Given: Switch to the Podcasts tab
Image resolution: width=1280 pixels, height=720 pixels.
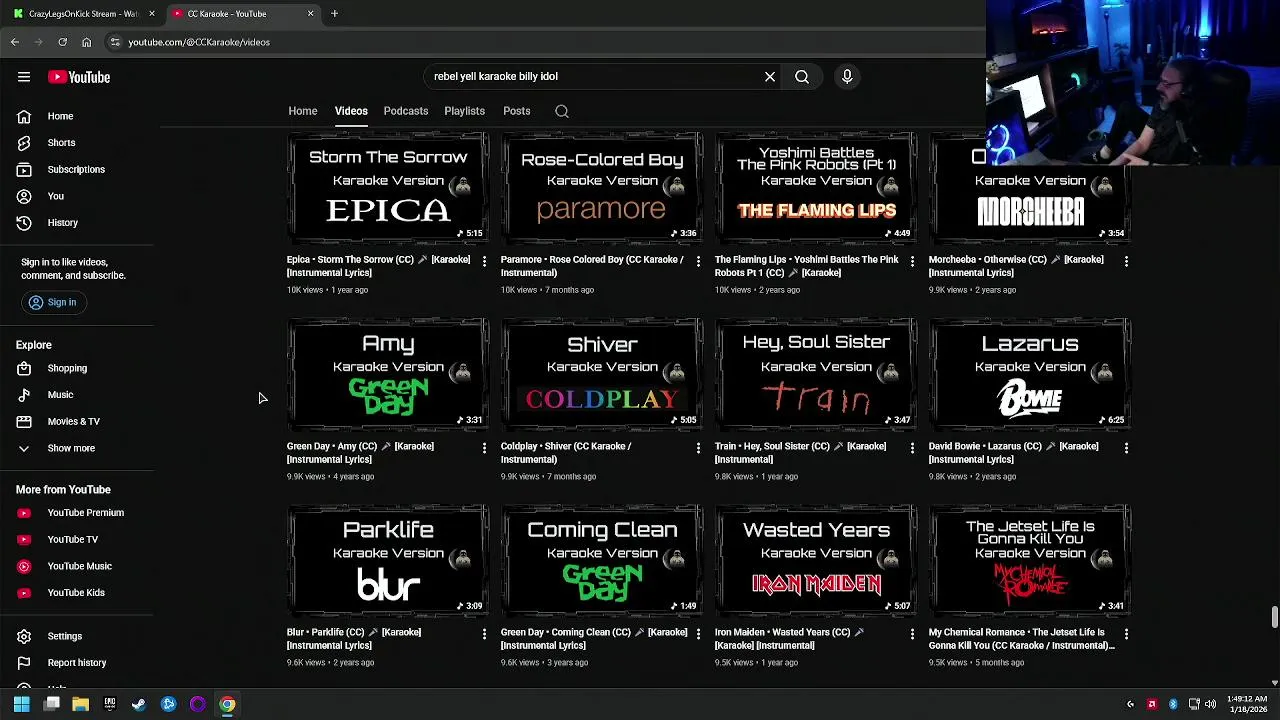Looking at the screenshot, I should coord(406,111).
